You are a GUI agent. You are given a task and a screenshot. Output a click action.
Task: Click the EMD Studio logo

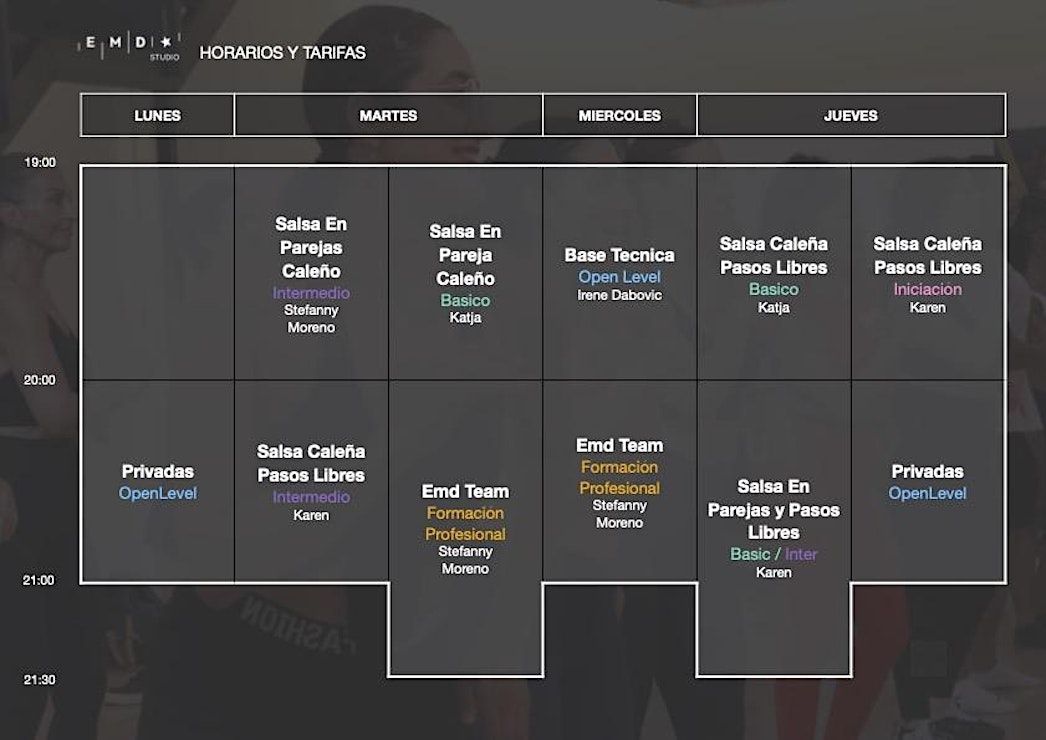tap(130, 46)
